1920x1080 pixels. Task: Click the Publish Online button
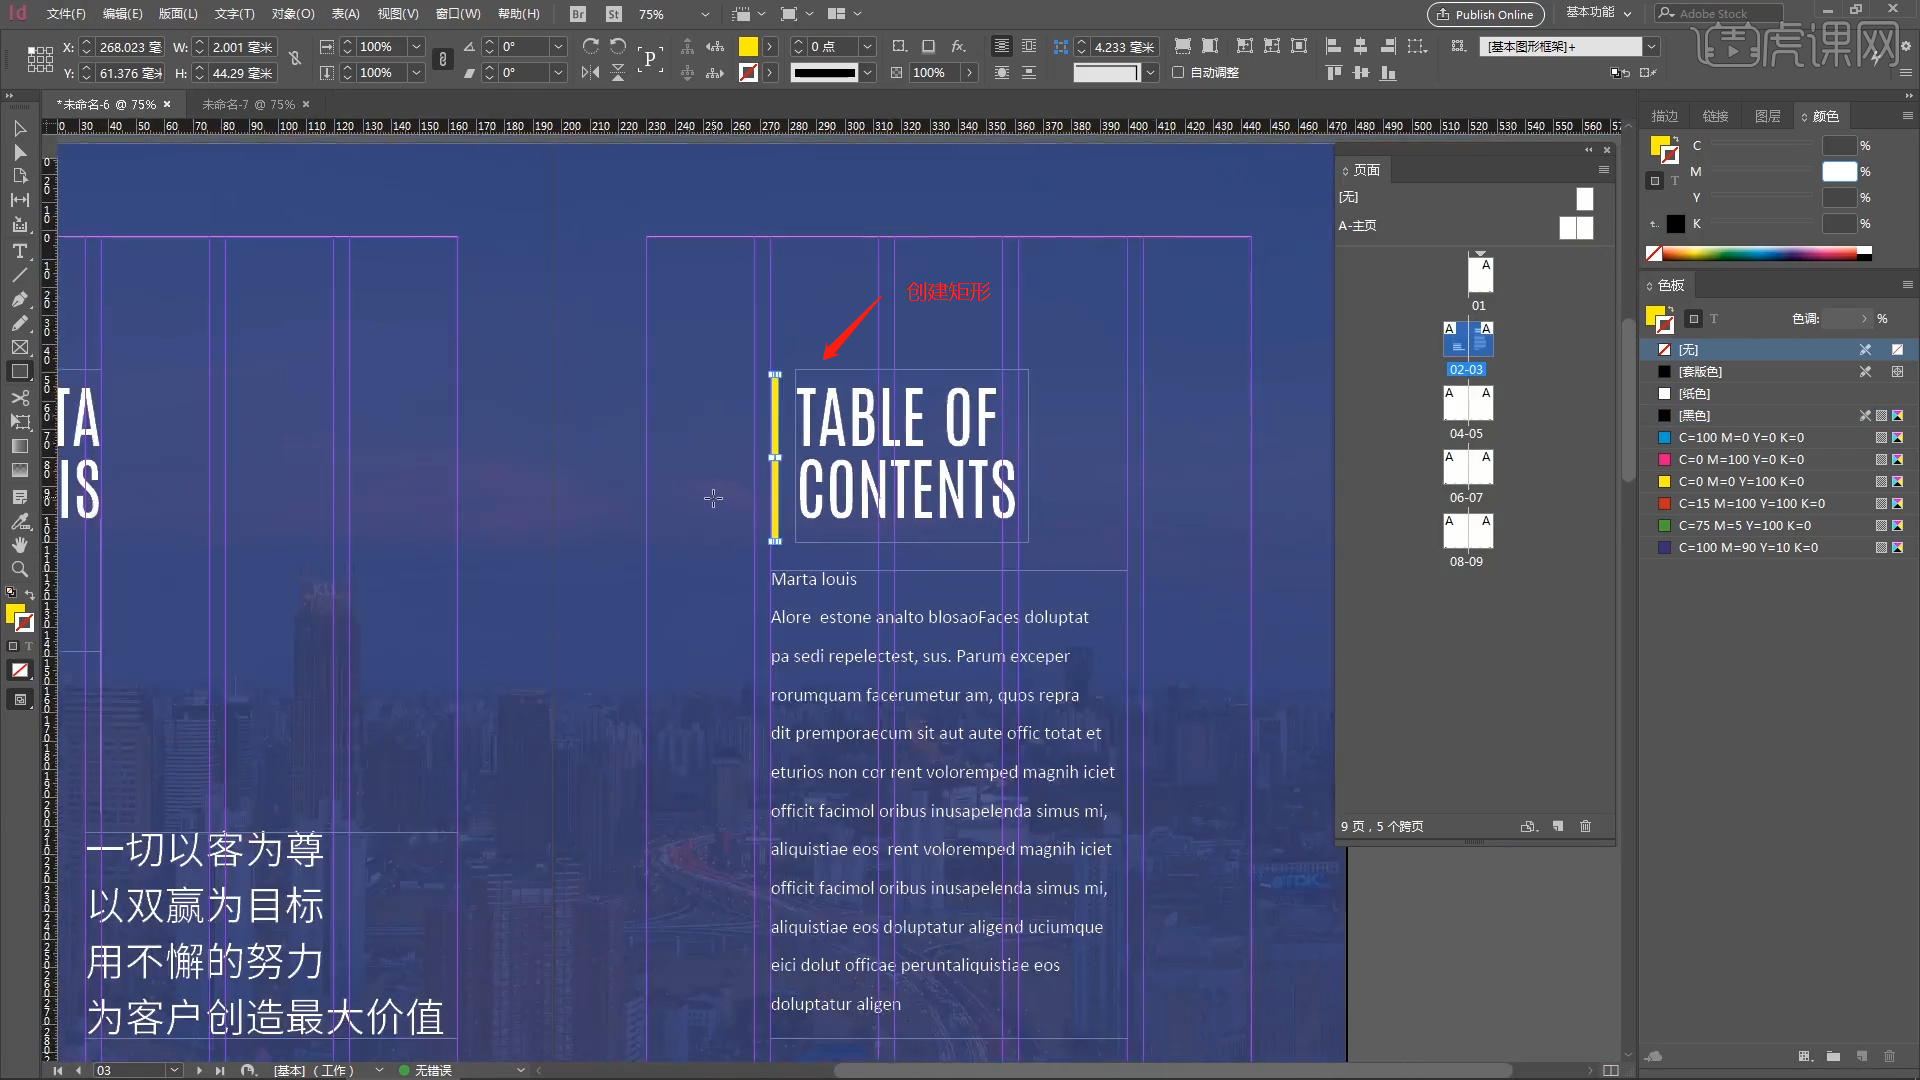point(1485,14)
